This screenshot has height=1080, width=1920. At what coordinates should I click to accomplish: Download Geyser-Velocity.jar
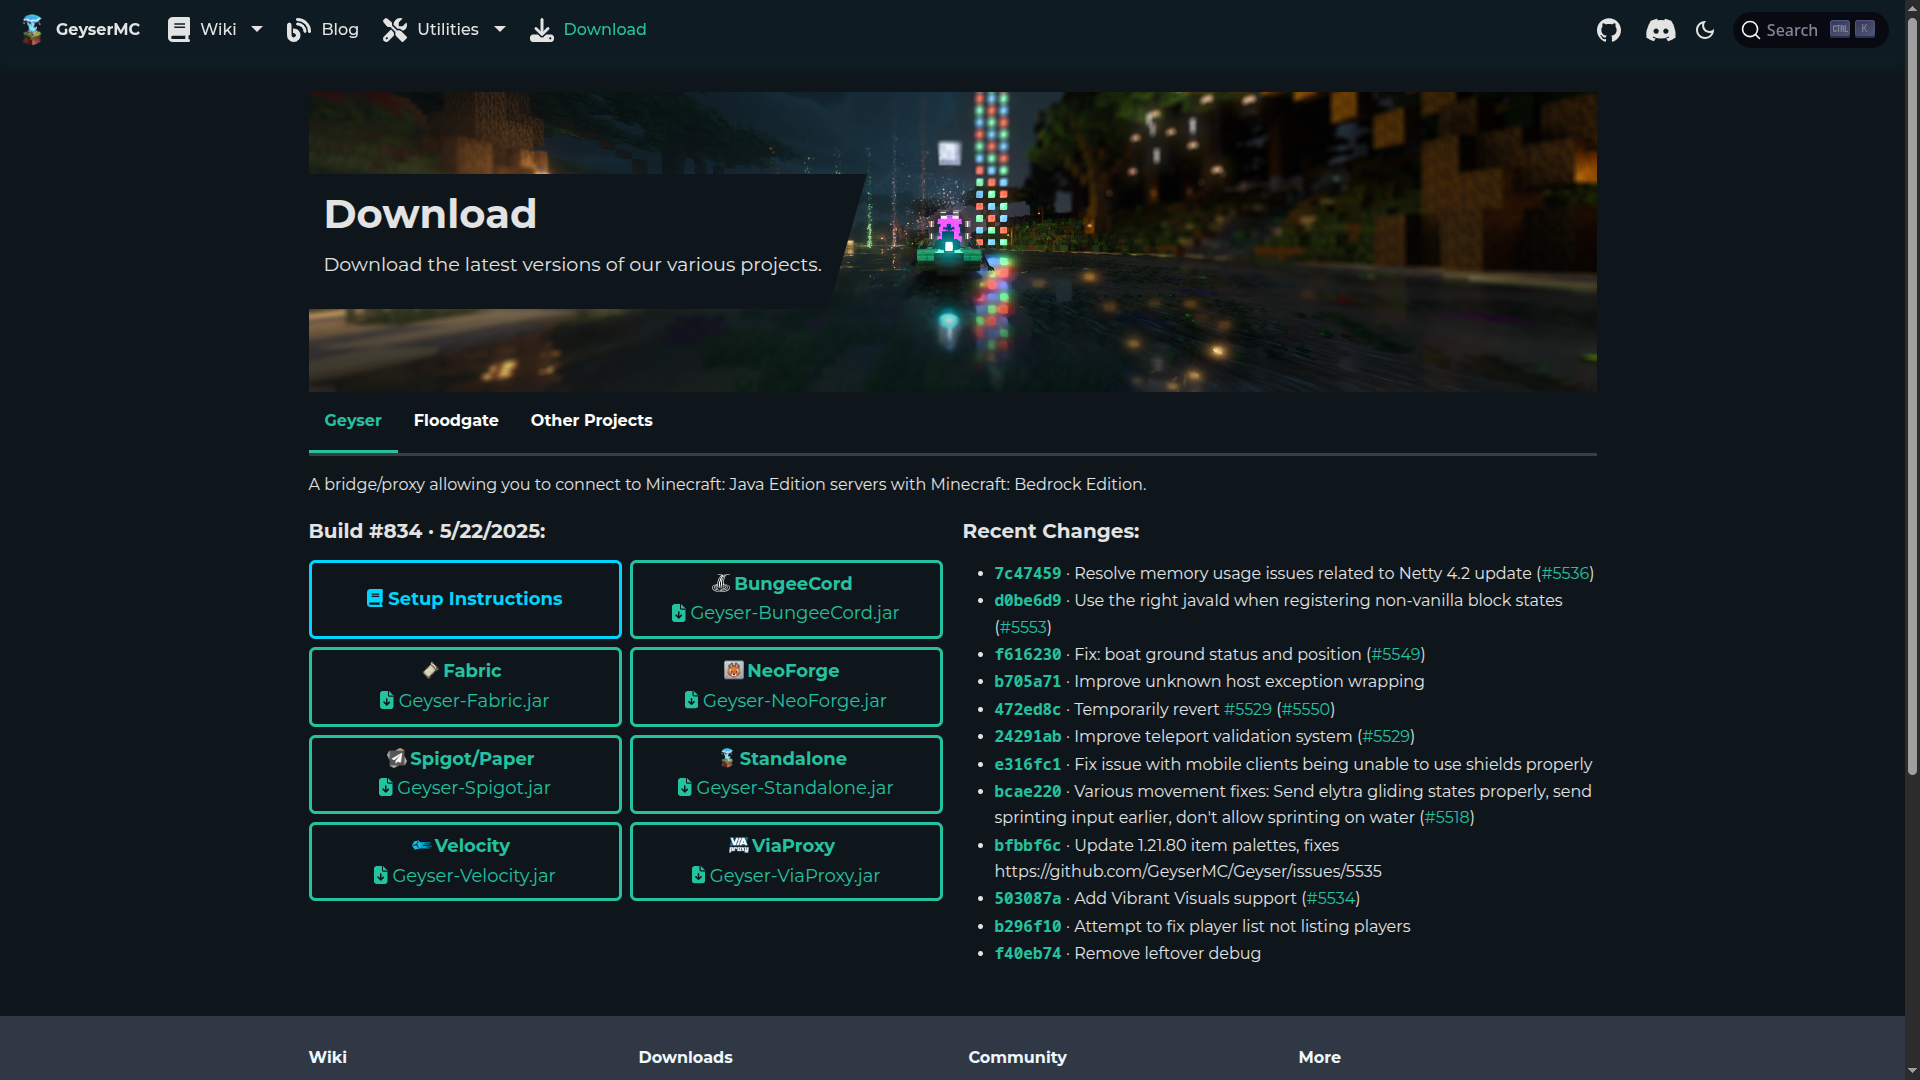click(x=465, y=862)
